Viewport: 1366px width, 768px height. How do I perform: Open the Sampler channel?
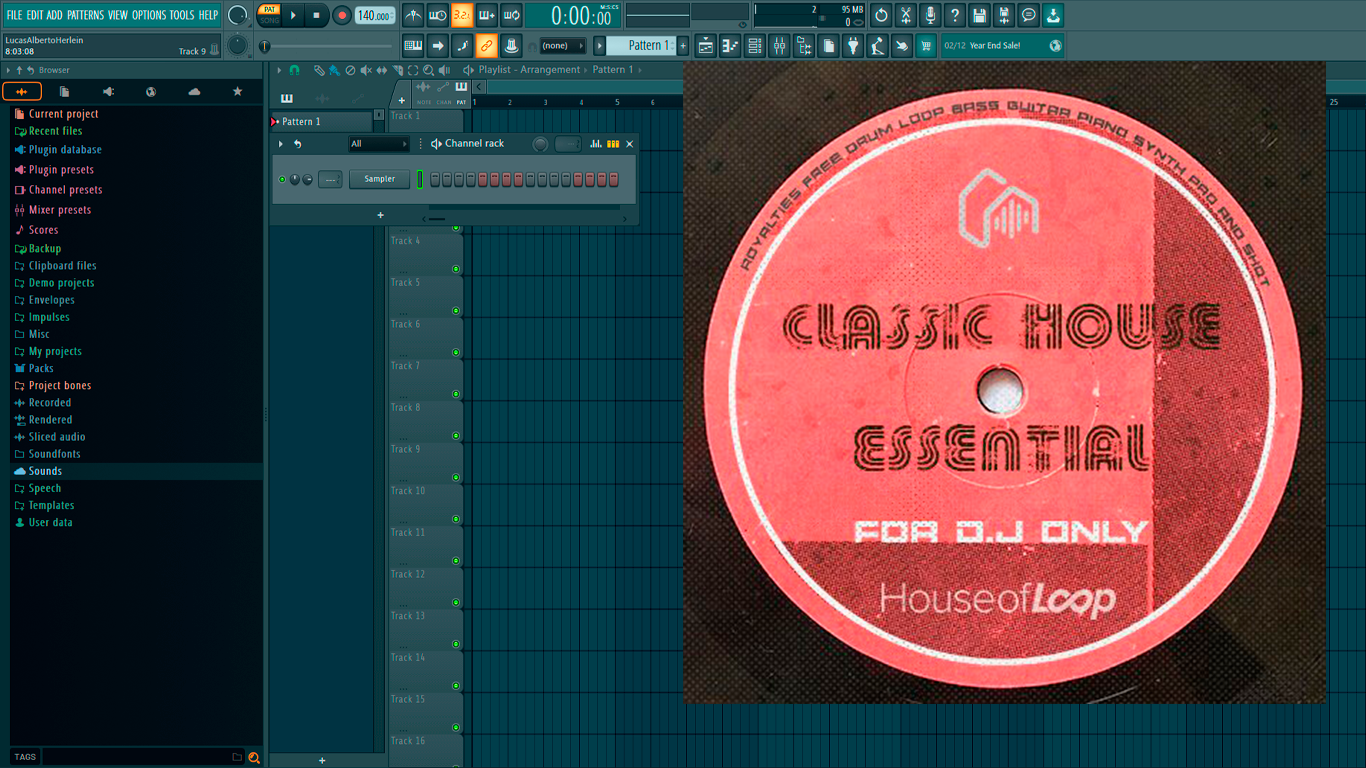coord(379,179)
